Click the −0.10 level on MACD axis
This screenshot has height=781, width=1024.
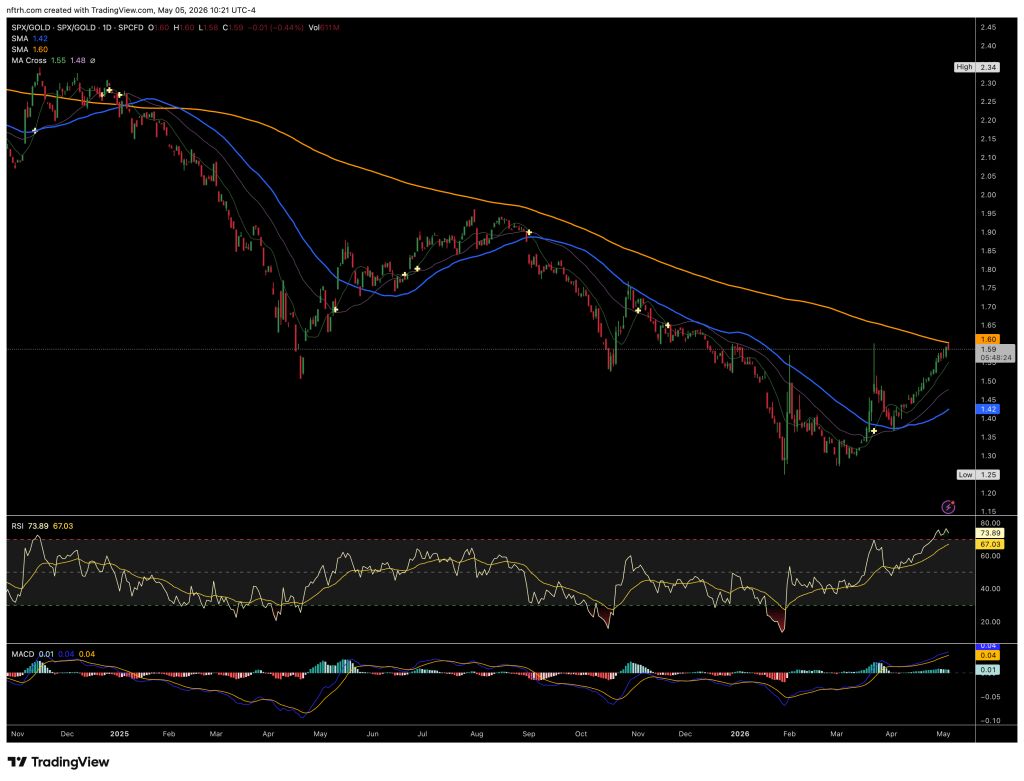pos(989,721)
